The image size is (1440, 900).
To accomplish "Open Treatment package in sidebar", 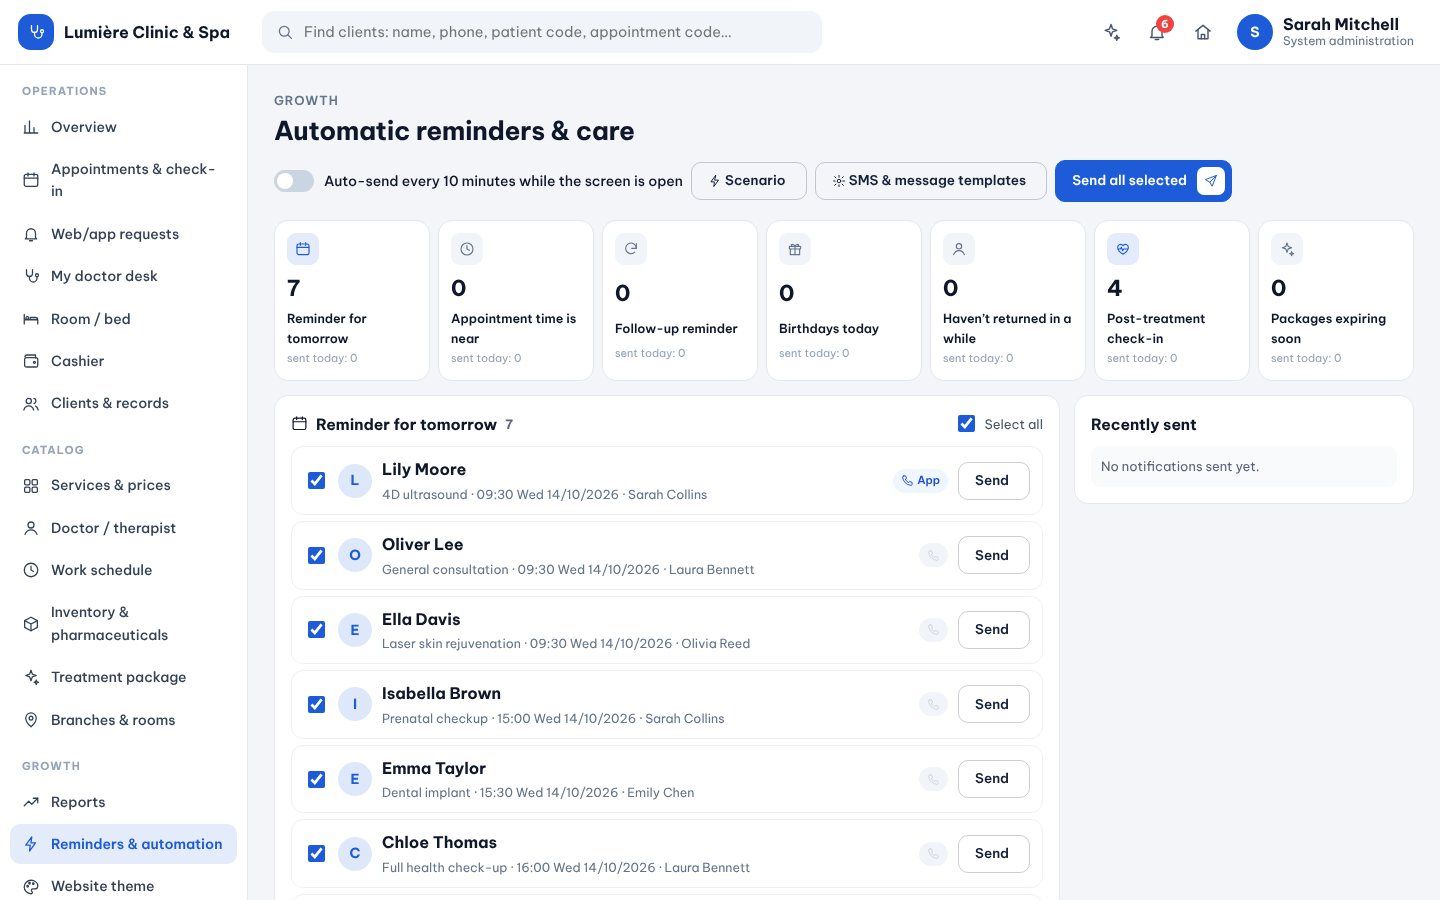I will [x=123, y=677].
